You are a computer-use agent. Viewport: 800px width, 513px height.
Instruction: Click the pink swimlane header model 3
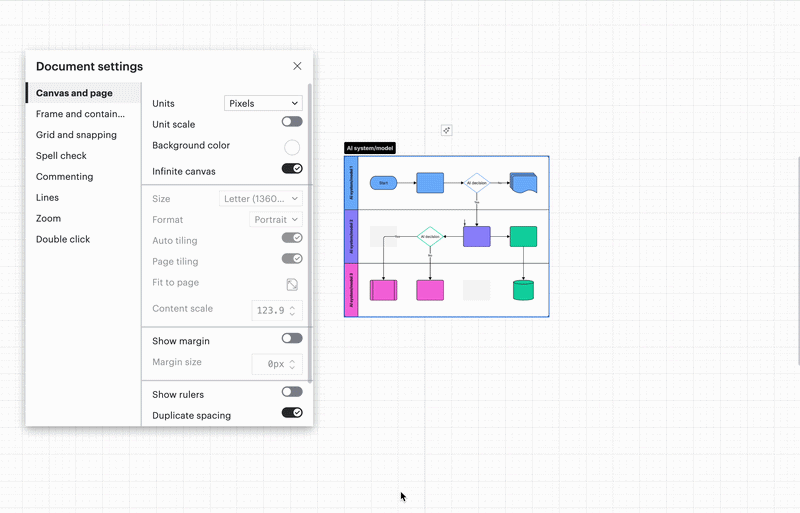(x=351, y=290)
